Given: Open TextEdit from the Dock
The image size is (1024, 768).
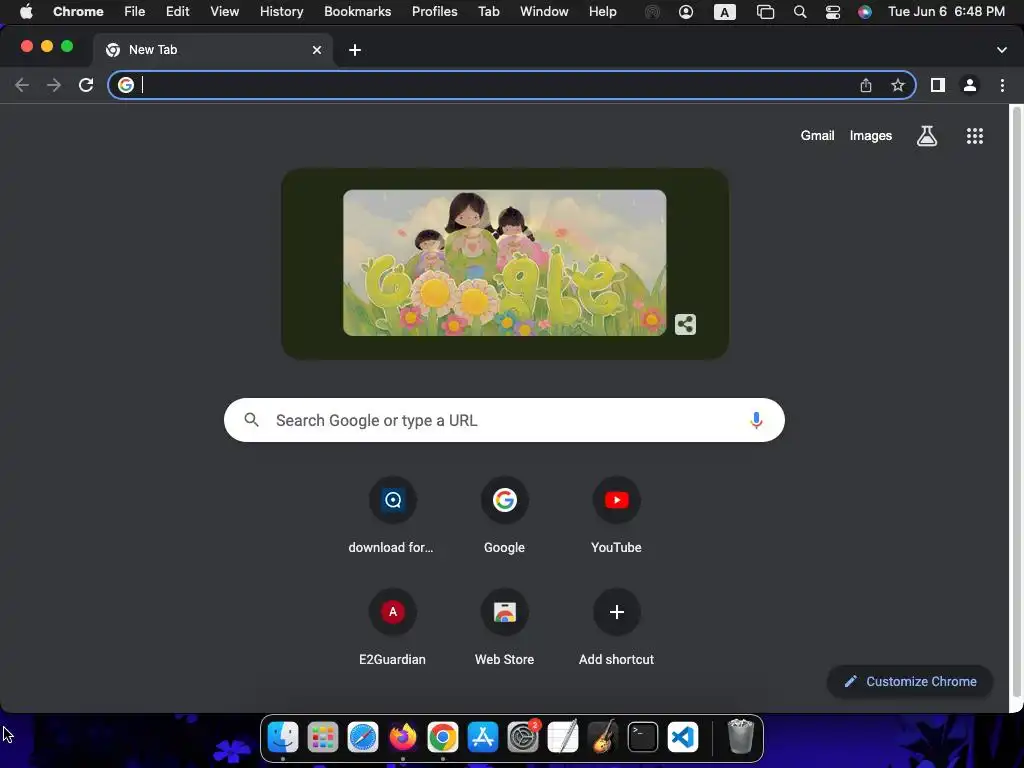Looking at the screenshot, I should point(563,737).
